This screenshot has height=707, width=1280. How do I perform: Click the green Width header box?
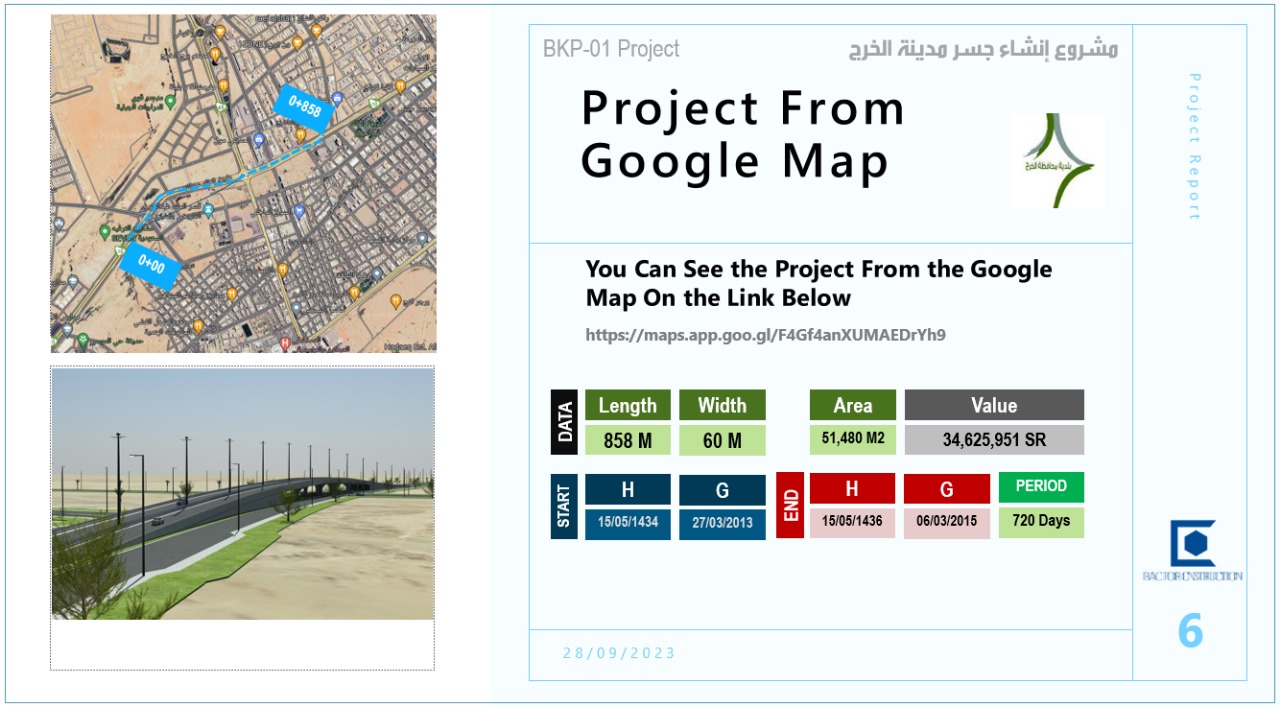[x=722, y=405]
